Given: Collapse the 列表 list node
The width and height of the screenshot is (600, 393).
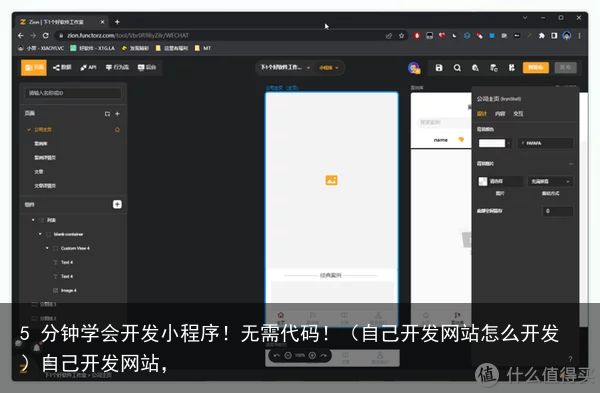Looking at the screenshot, I should coord(33,220).
